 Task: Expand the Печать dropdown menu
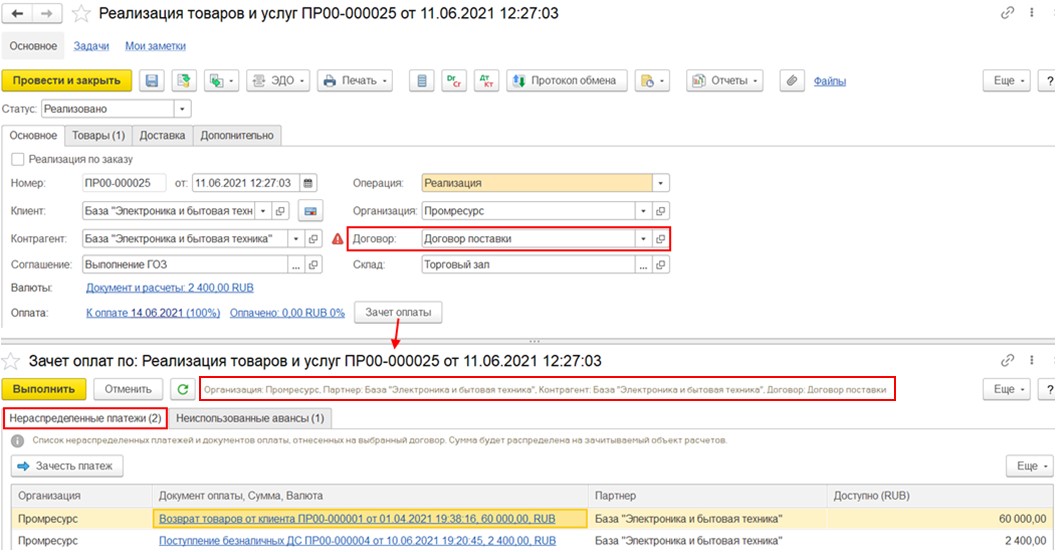coord(385,81)
